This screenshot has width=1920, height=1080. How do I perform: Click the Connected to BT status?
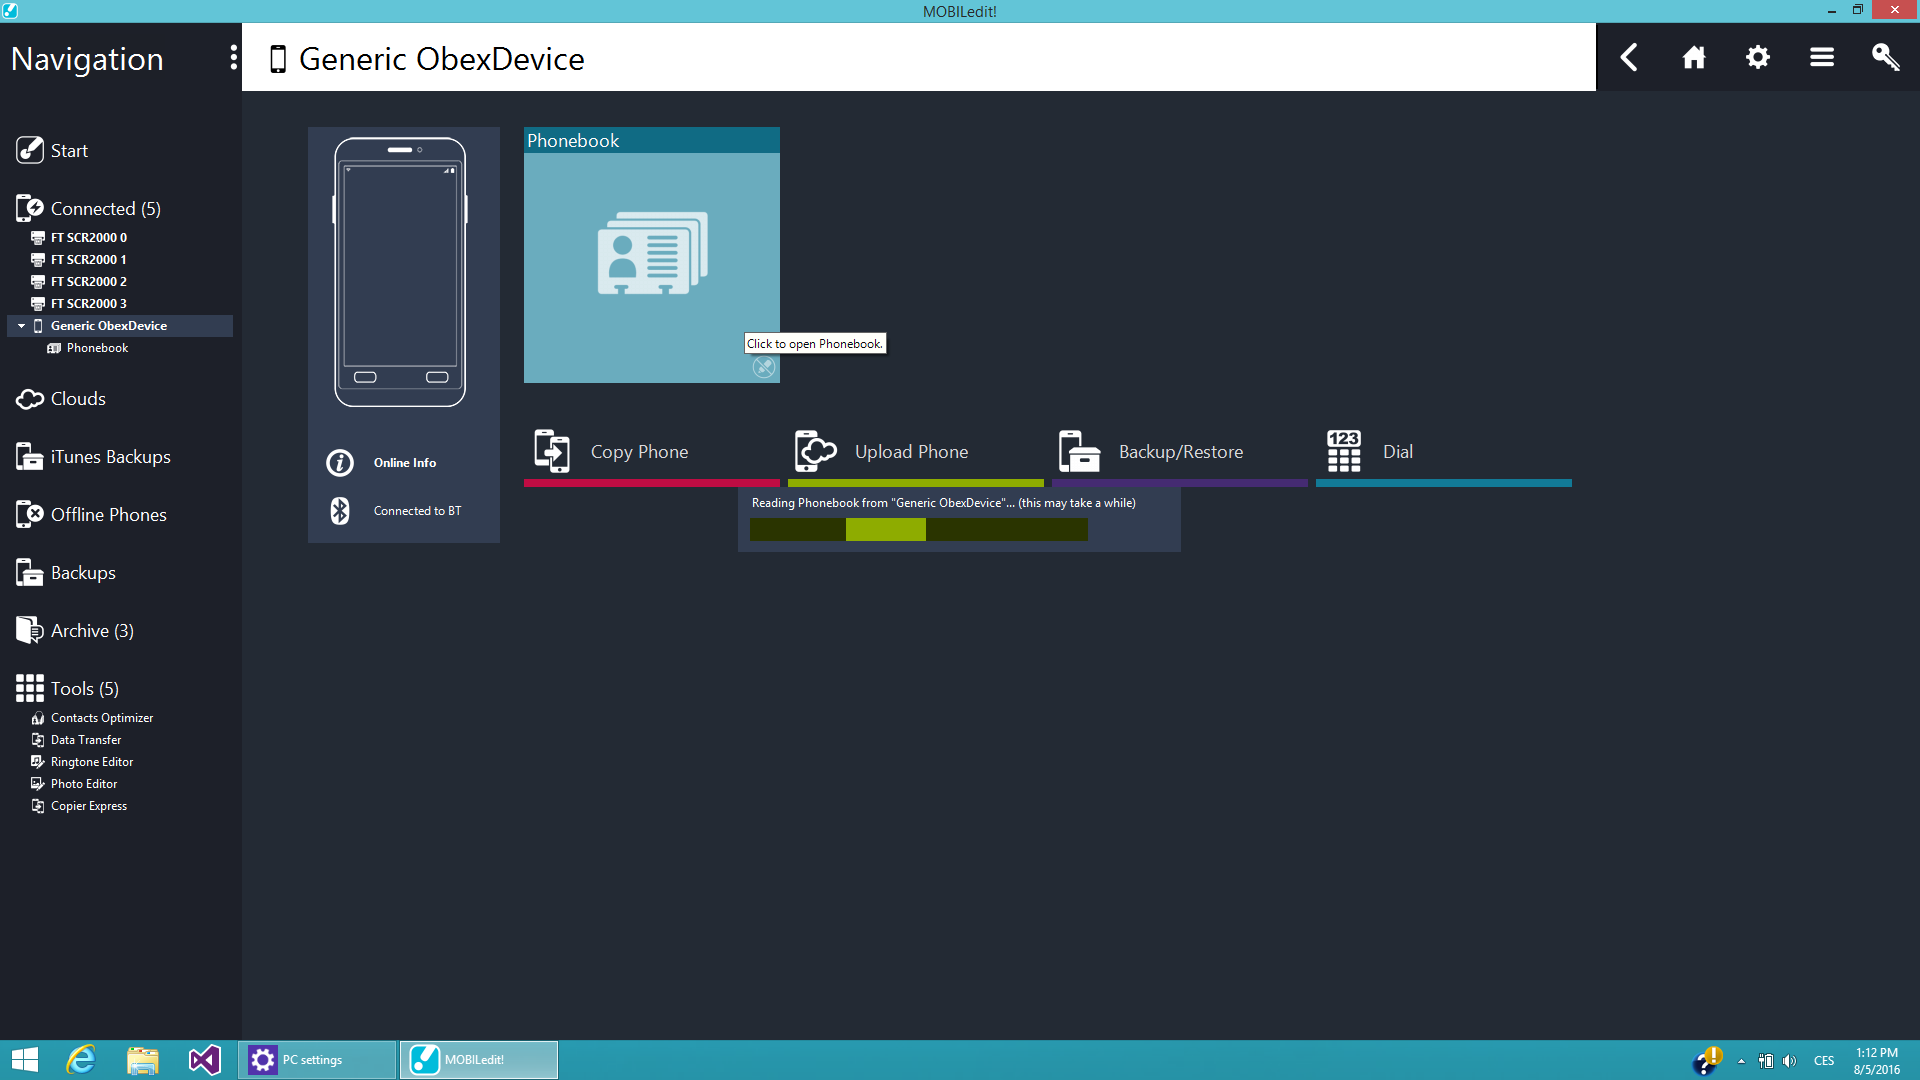point(416,511)
